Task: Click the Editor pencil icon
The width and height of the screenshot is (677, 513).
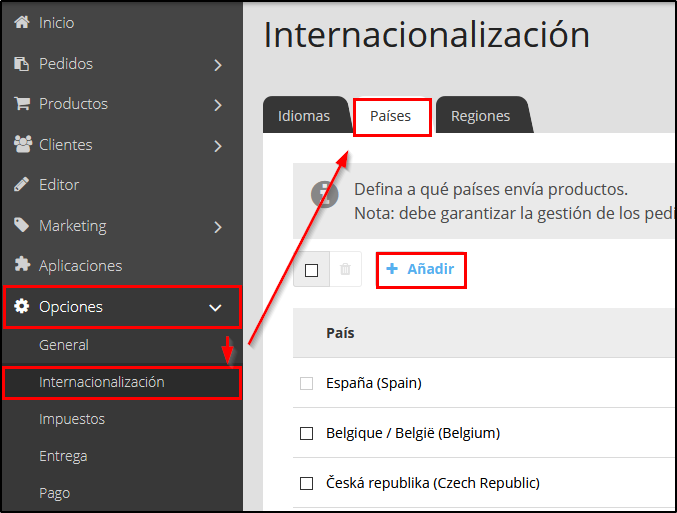Action: (x=22, y=185)
